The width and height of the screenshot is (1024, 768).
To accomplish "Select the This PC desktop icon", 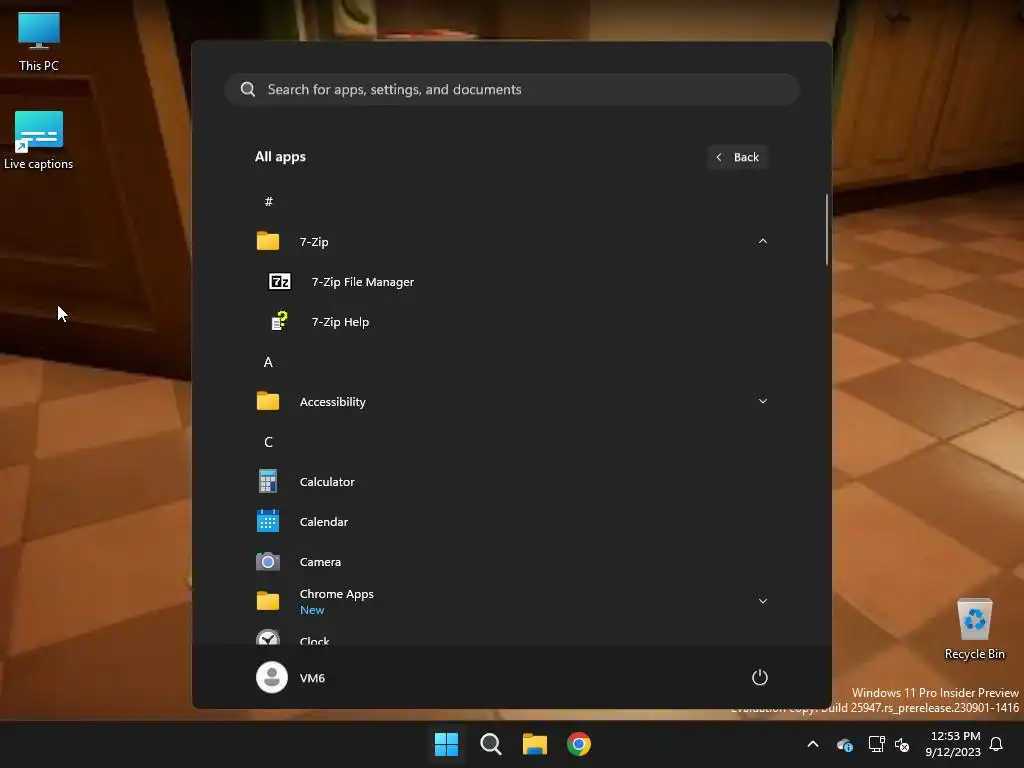I will coord(39,42).
